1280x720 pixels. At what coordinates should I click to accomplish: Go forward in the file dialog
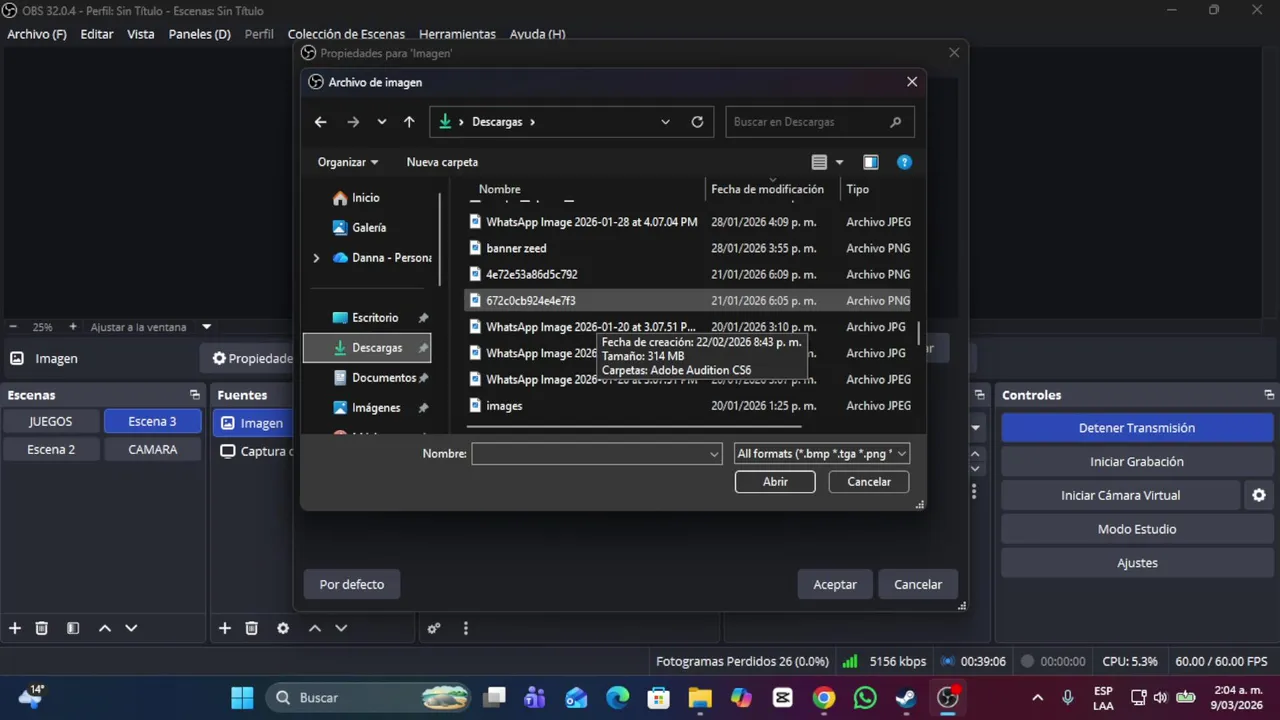353,122
